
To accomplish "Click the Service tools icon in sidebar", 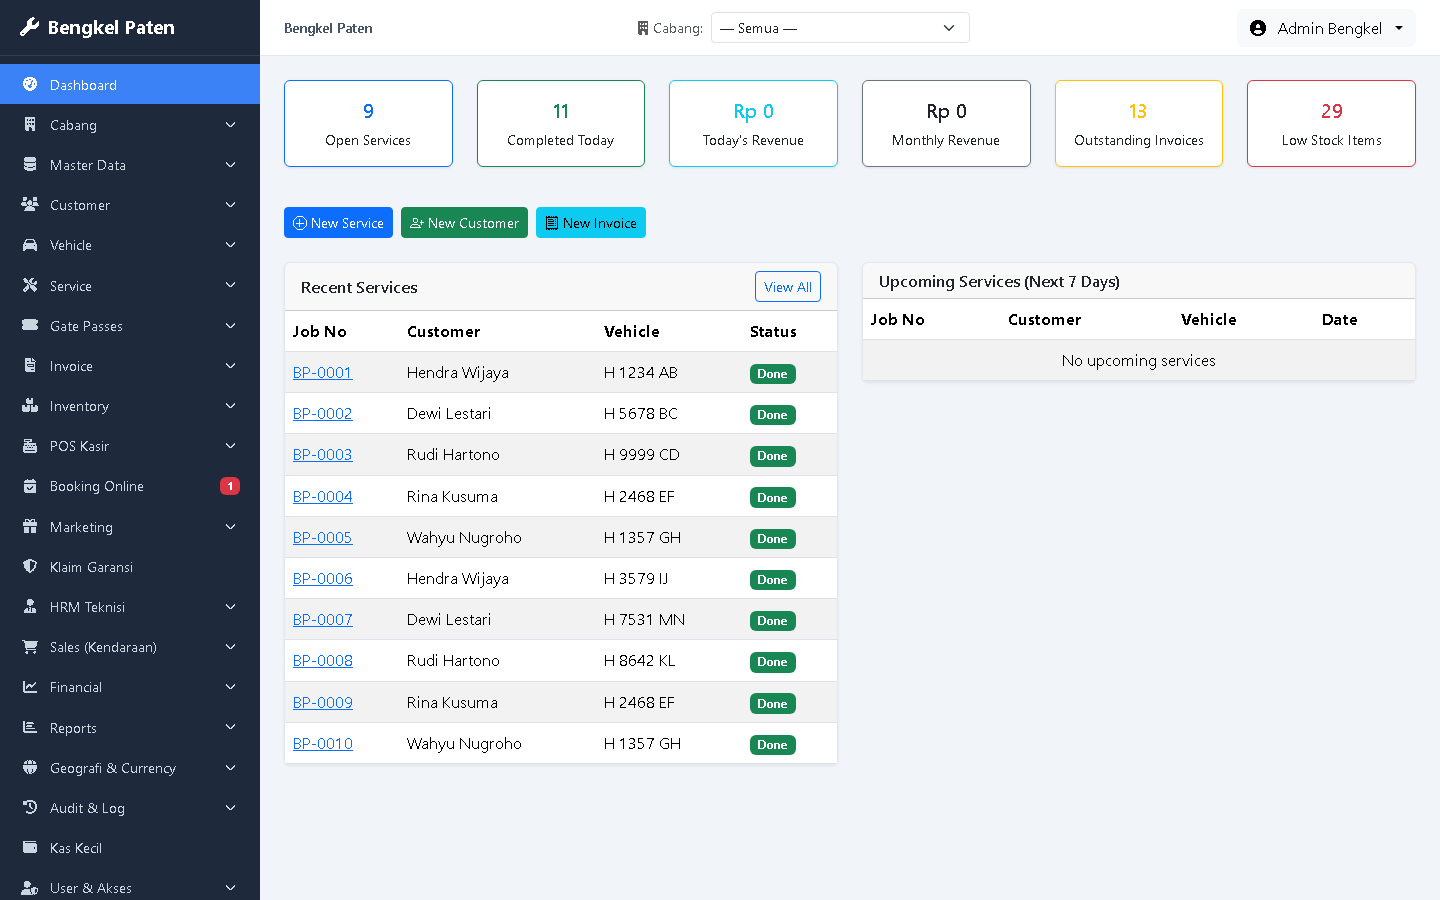I will (x=30, y=285).
